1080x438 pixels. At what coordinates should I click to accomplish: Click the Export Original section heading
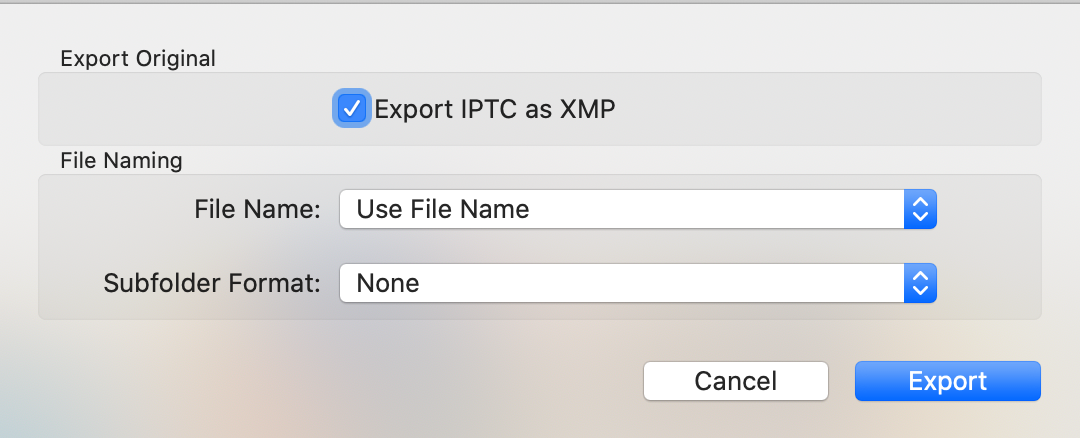(138, 59)
